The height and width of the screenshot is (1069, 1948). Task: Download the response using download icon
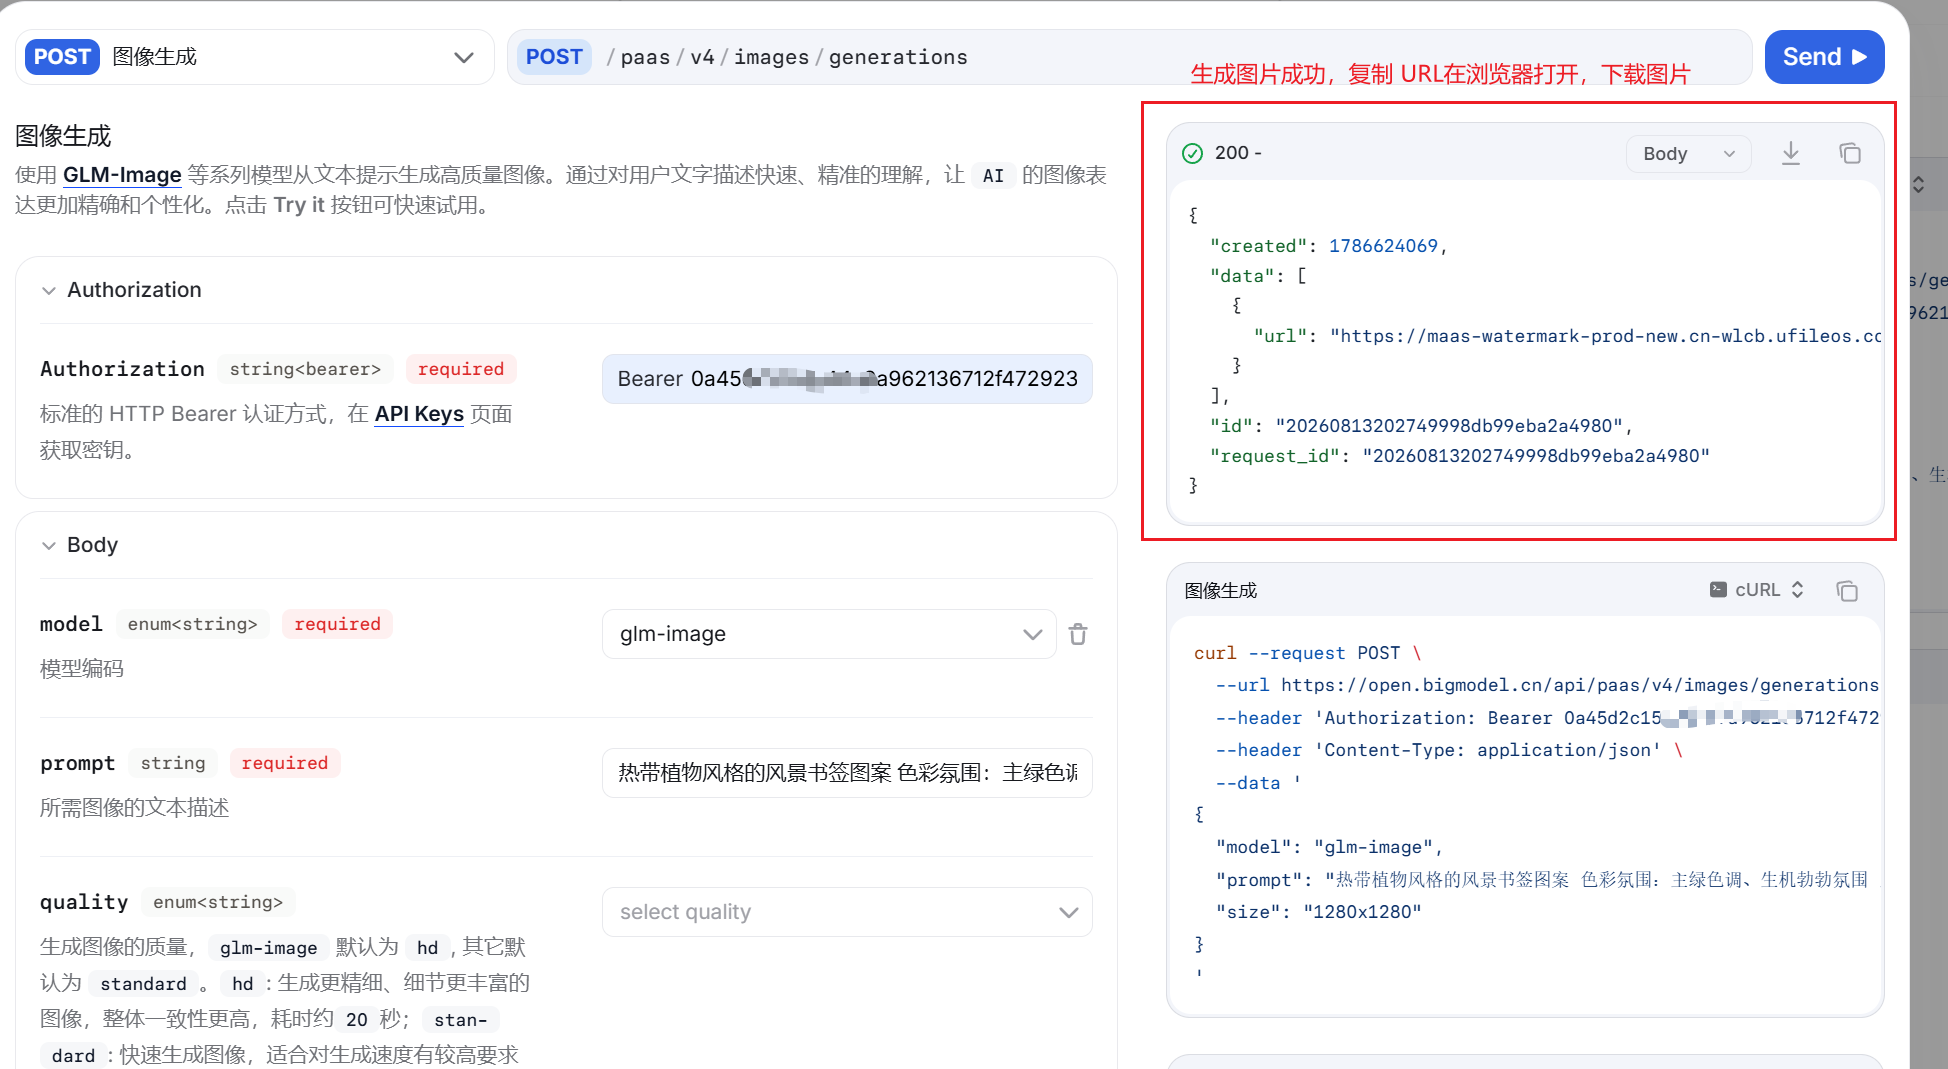(1791, 153)
